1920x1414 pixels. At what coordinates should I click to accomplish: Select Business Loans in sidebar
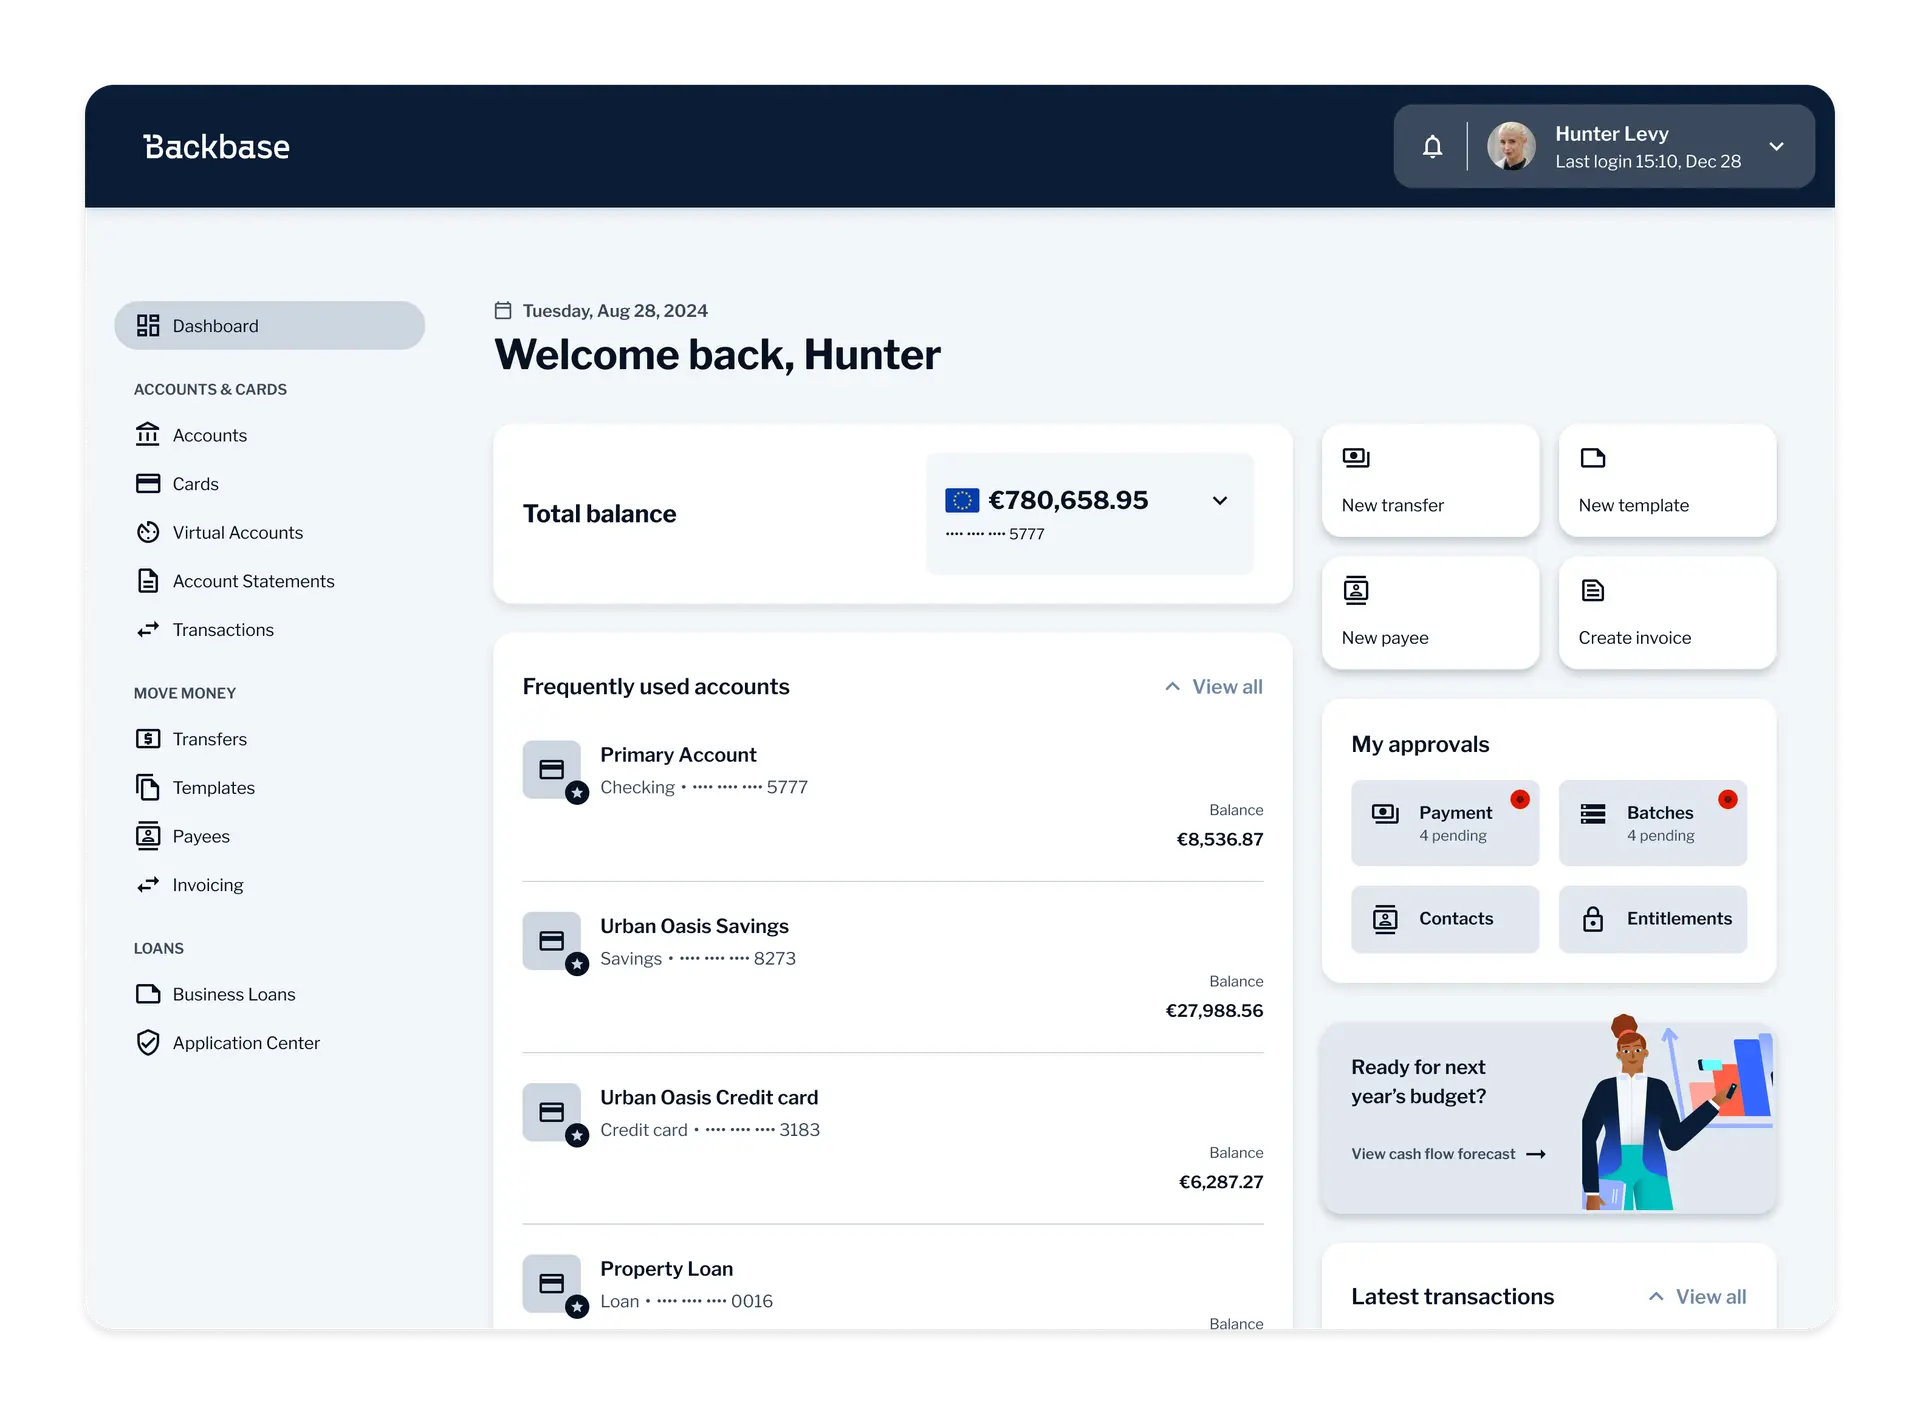[x=233, y=995]
